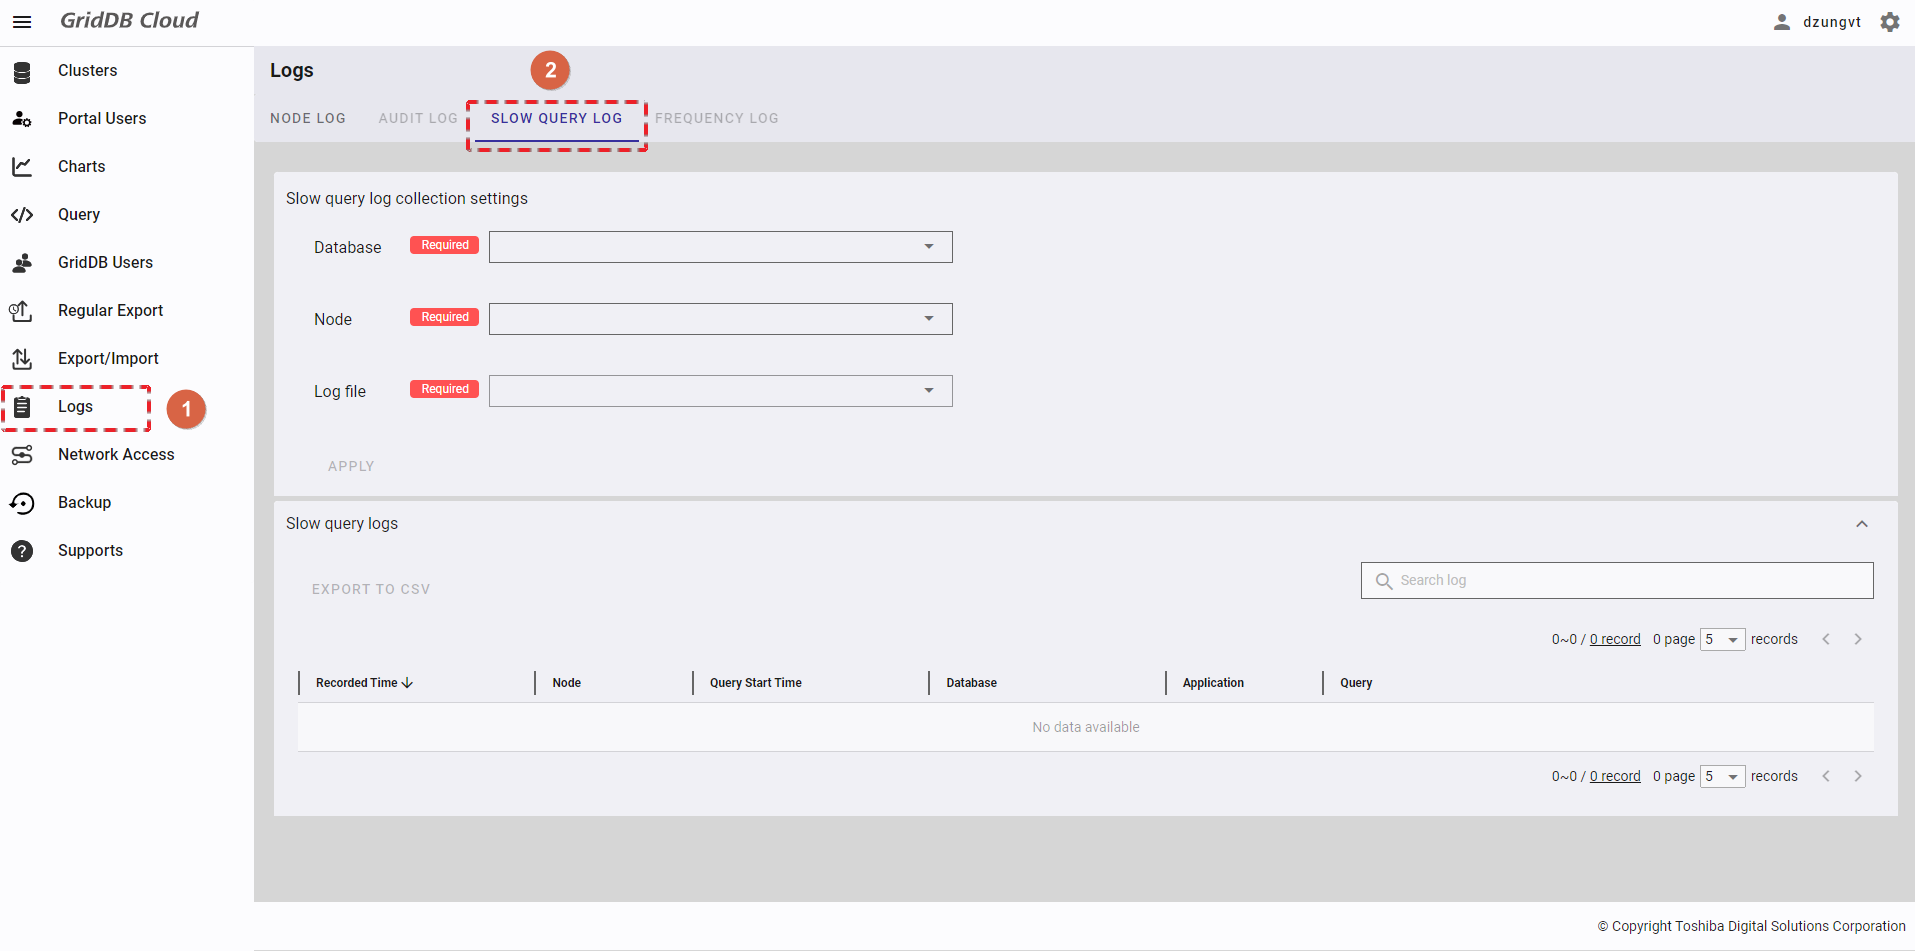
Task: Open the Log file dropdown
Action: (x=720, y=391)
